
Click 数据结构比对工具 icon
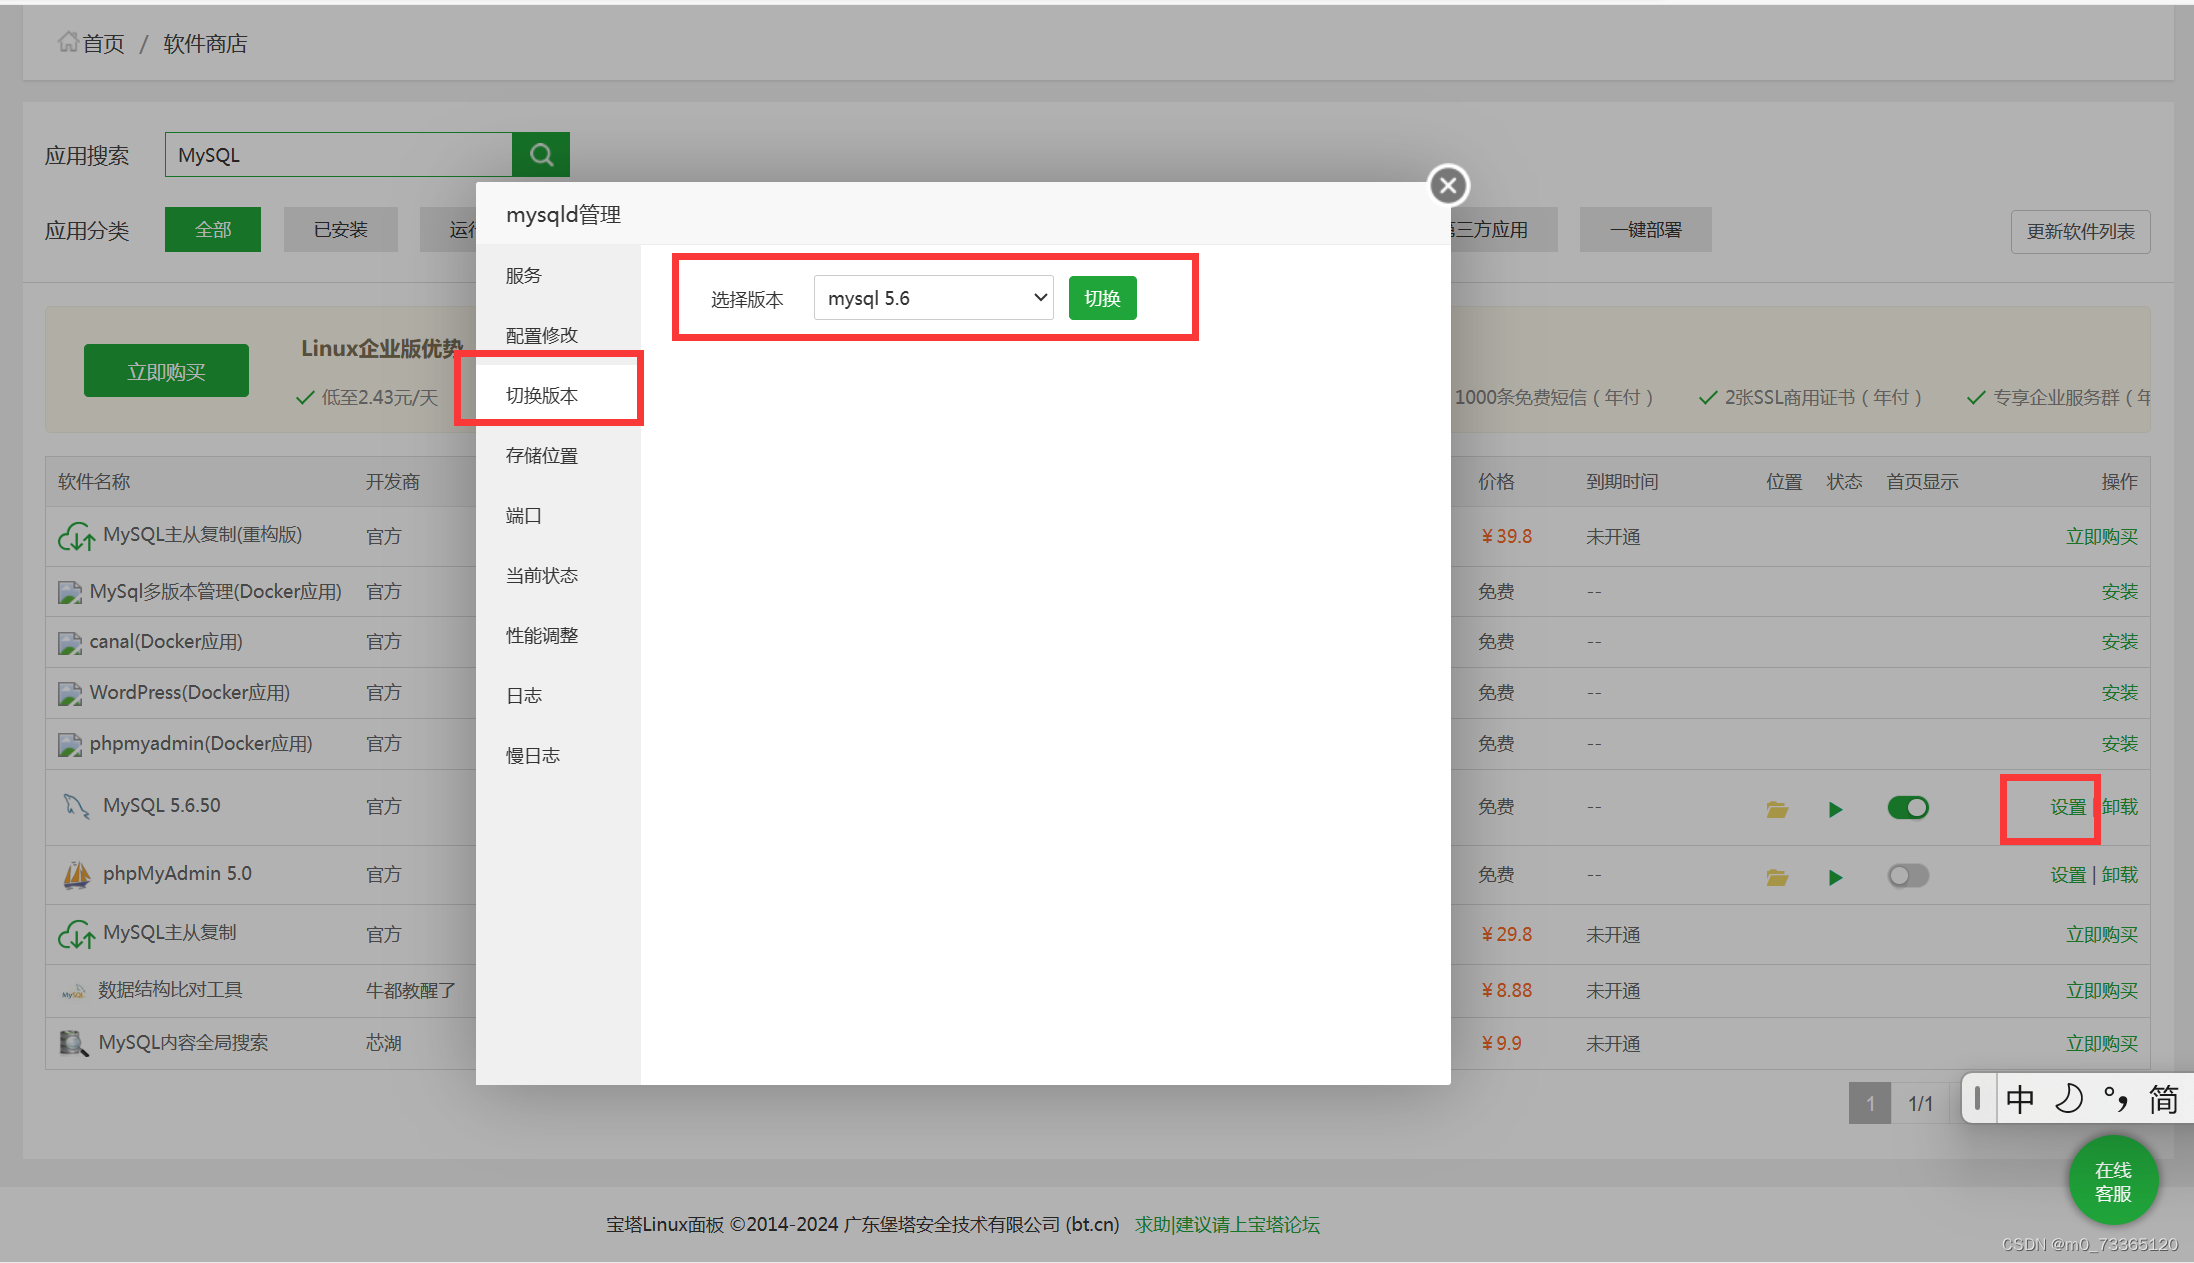[x=73, y=991]
